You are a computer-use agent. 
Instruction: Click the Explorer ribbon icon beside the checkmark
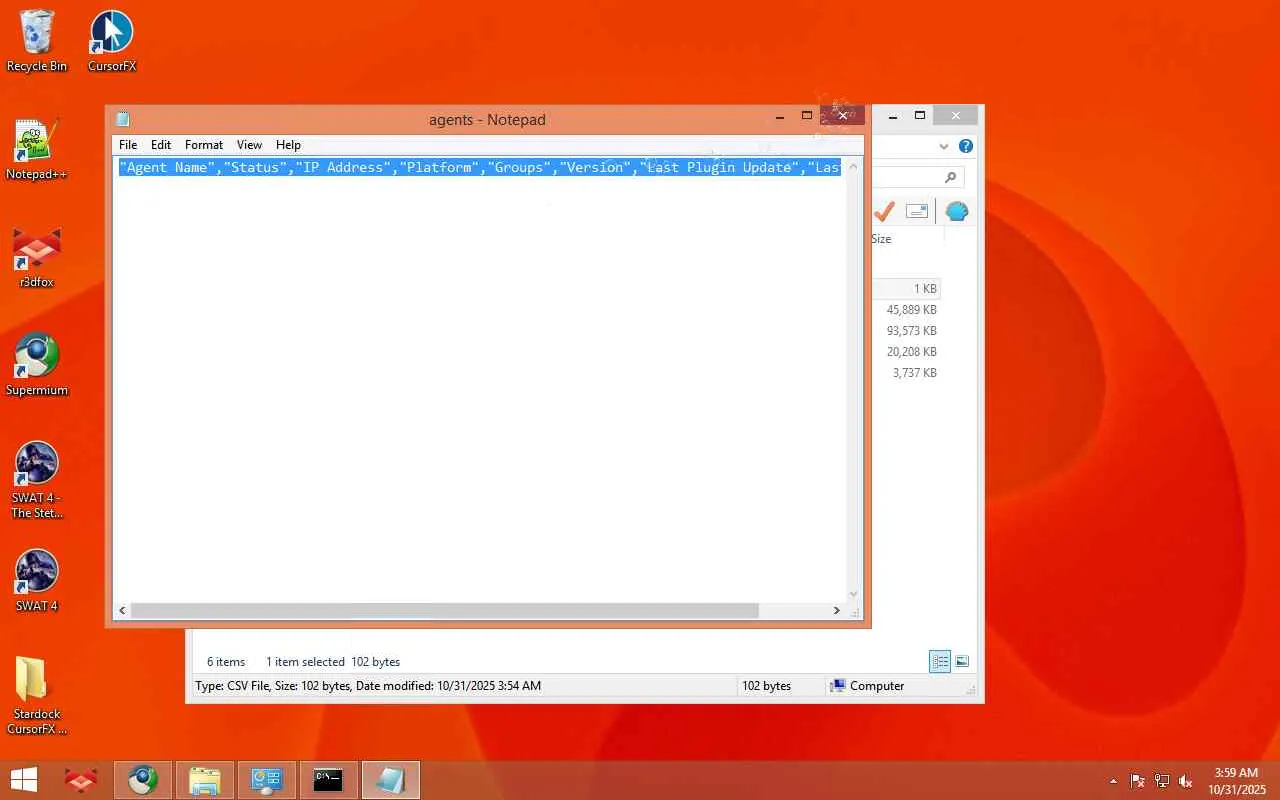pos(917,211)
